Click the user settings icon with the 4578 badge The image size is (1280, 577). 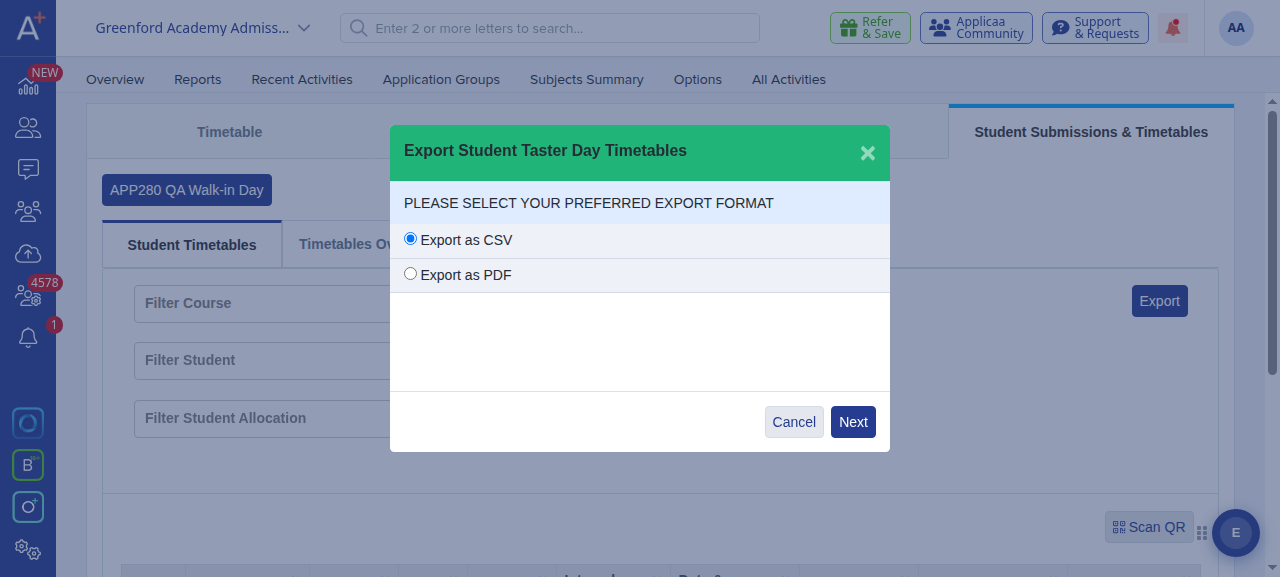(28, 296)
